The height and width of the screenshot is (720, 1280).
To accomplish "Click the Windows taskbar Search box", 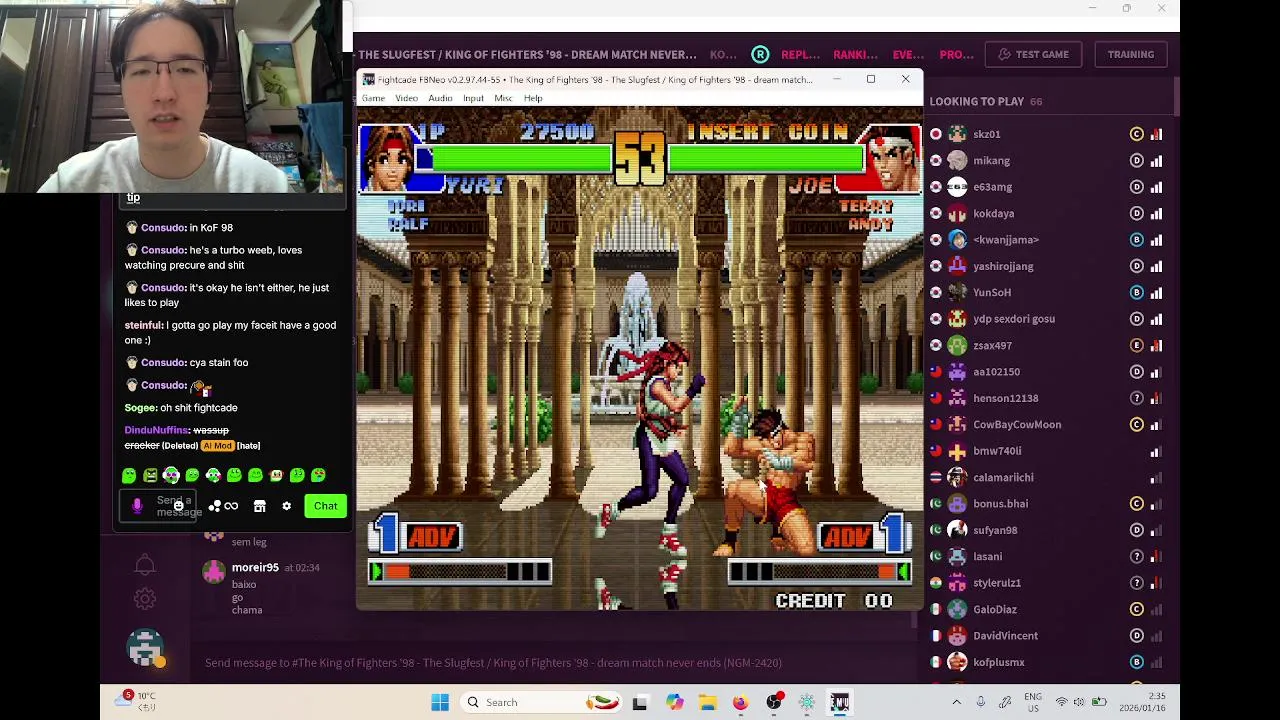I will [541, 702].
